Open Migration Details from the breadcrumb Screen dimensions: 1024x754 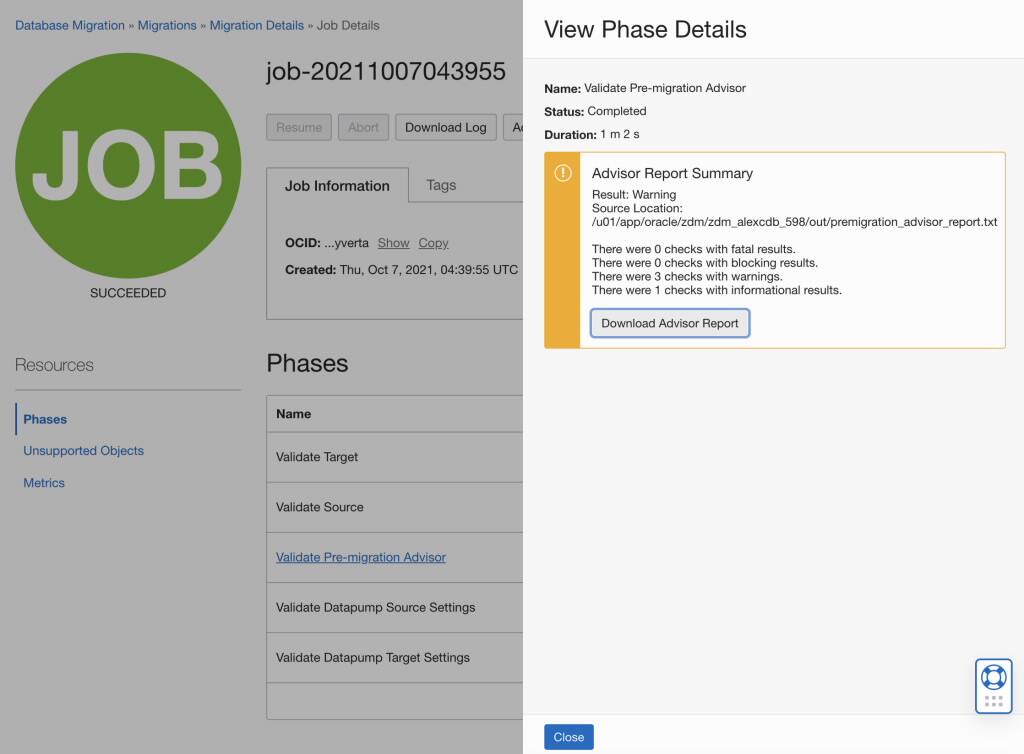tap(254, 25)
